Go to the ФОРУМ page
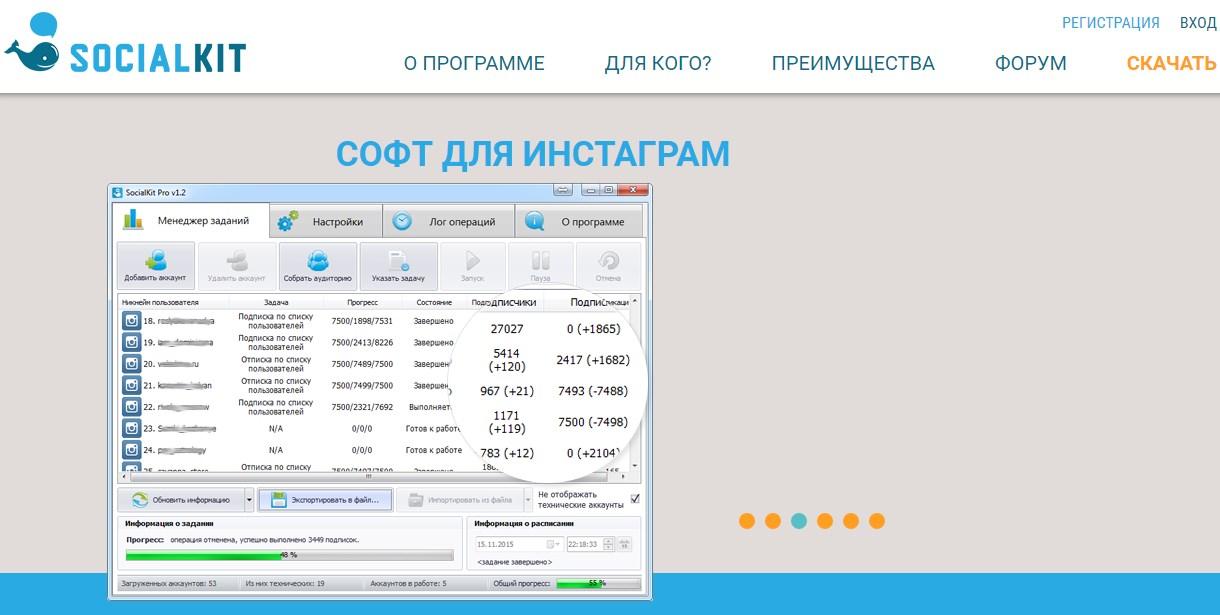Image resolution: width=1220 pixels, height=615 pixels. tap(1031, 63)
